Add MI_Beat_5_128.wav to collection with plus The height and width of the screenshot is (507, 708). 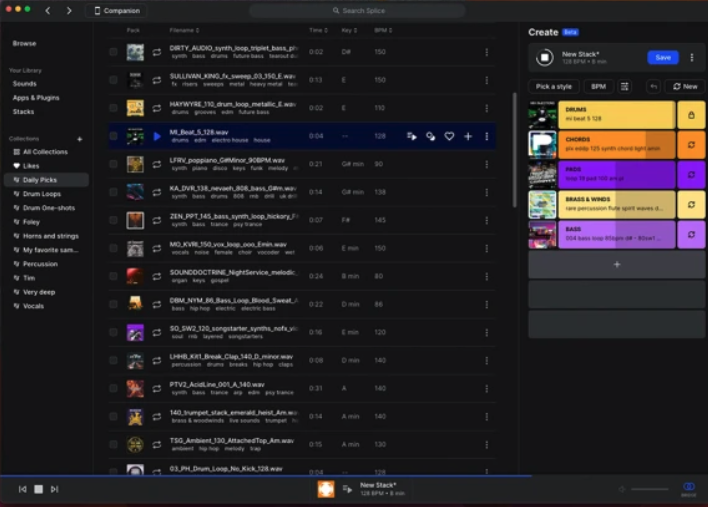pos(468,136)
